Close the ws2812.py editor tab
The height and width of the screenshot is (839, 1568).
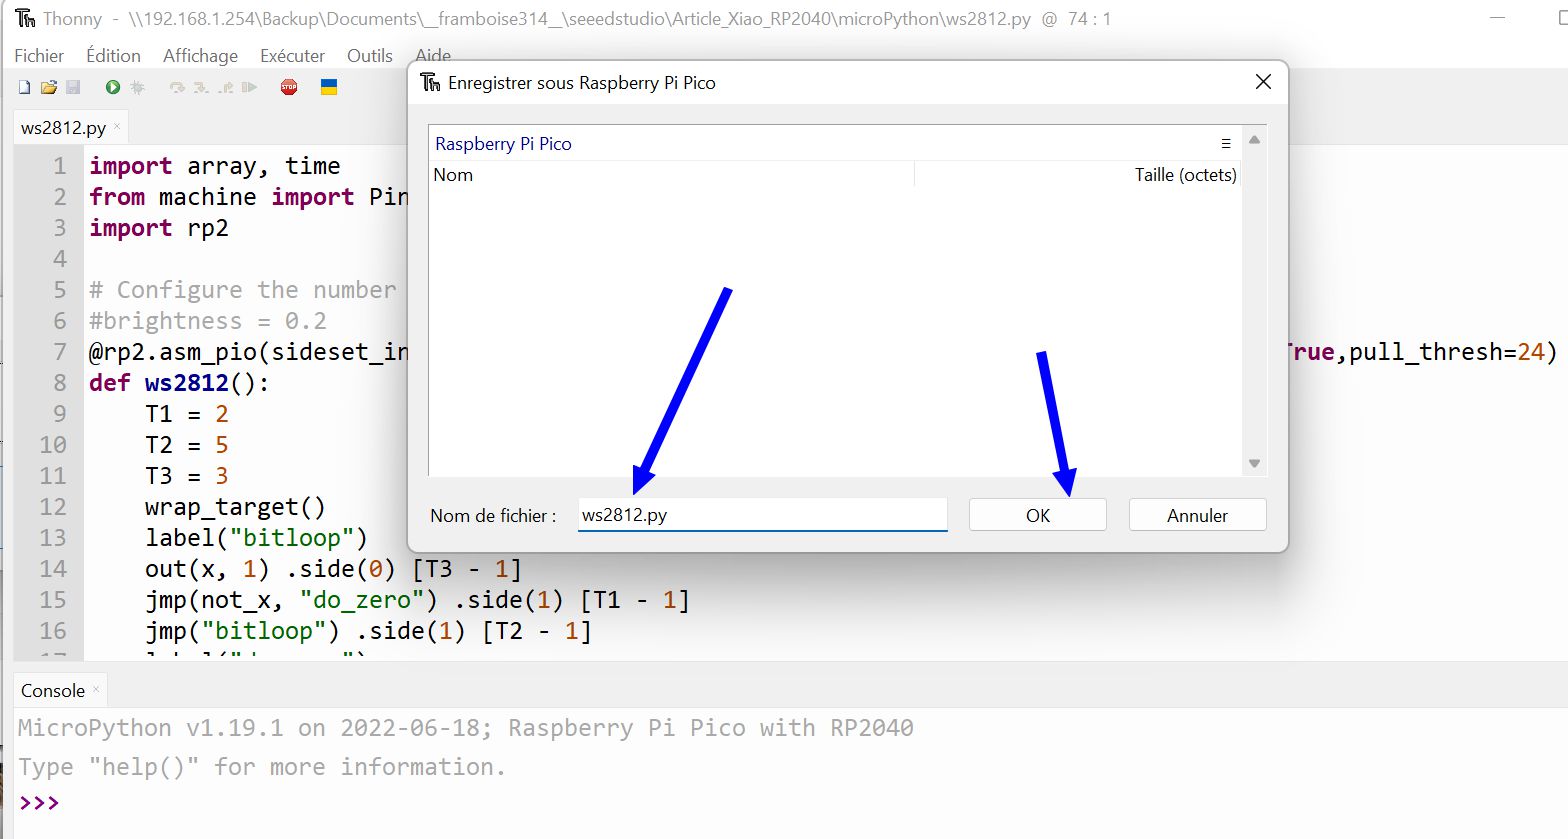[x=117, y=126]
